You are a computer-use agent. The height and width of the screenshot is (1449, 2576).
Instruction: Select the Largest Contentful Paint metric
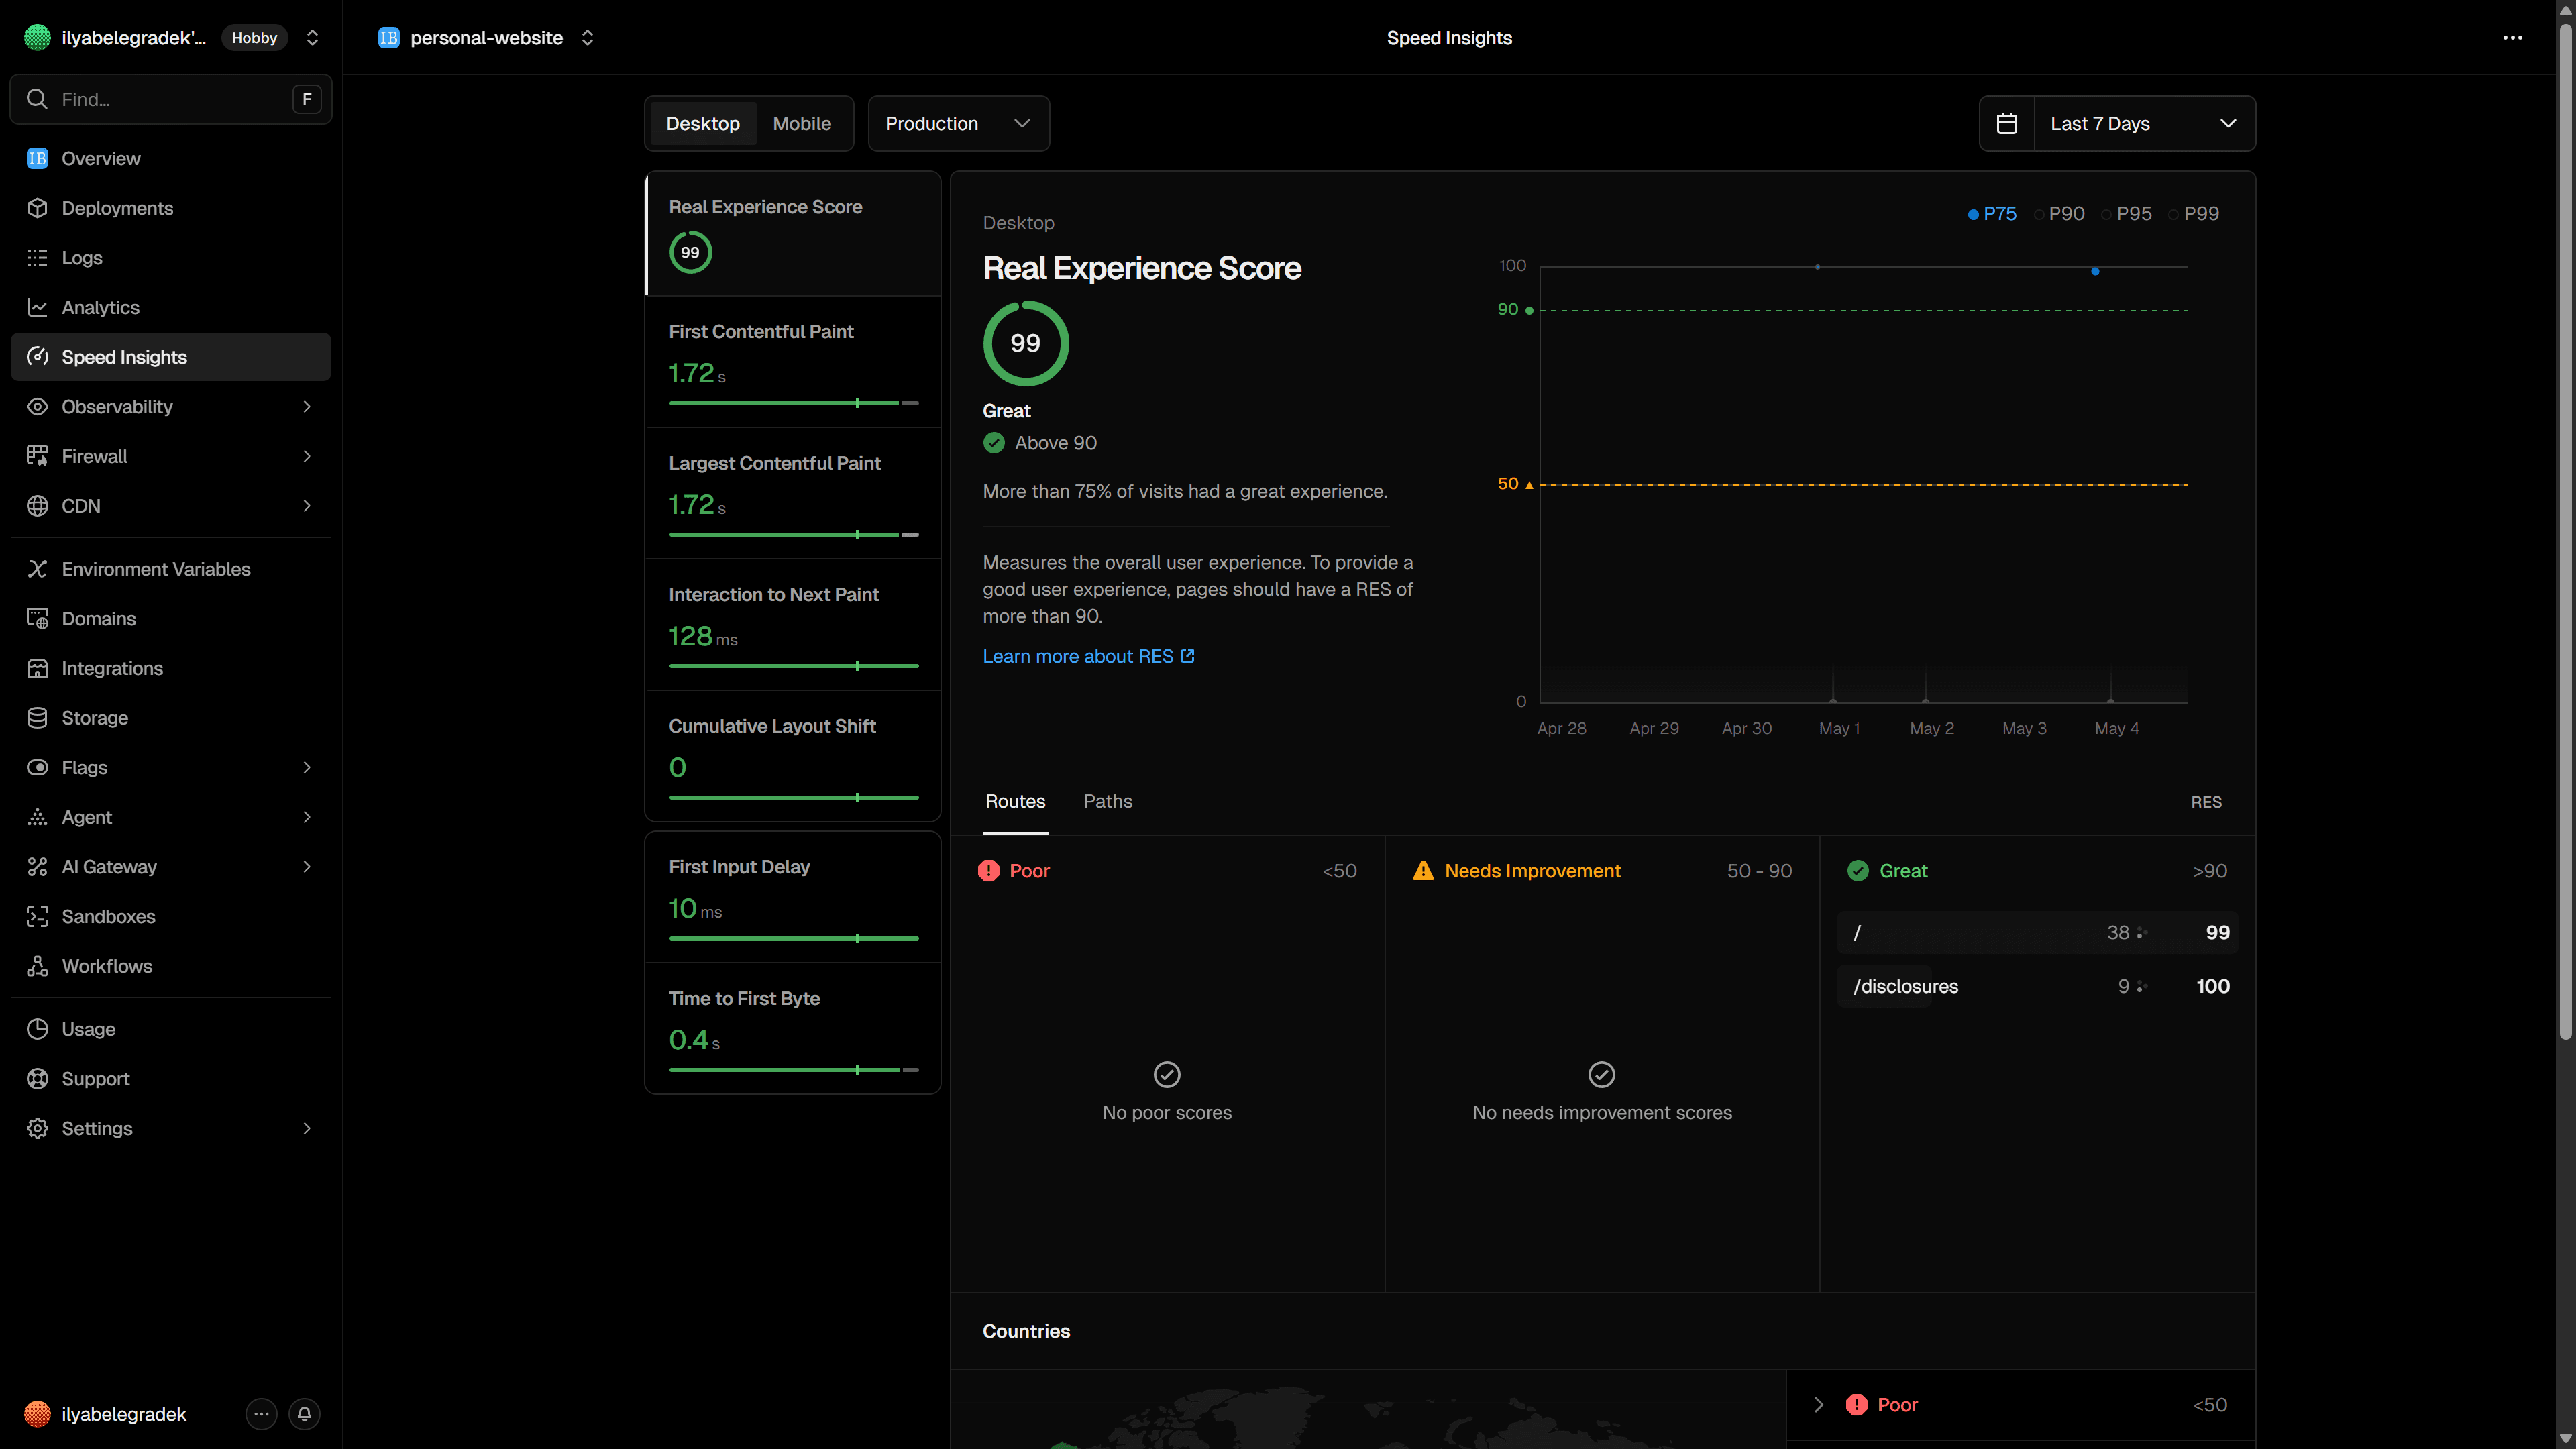793,494
